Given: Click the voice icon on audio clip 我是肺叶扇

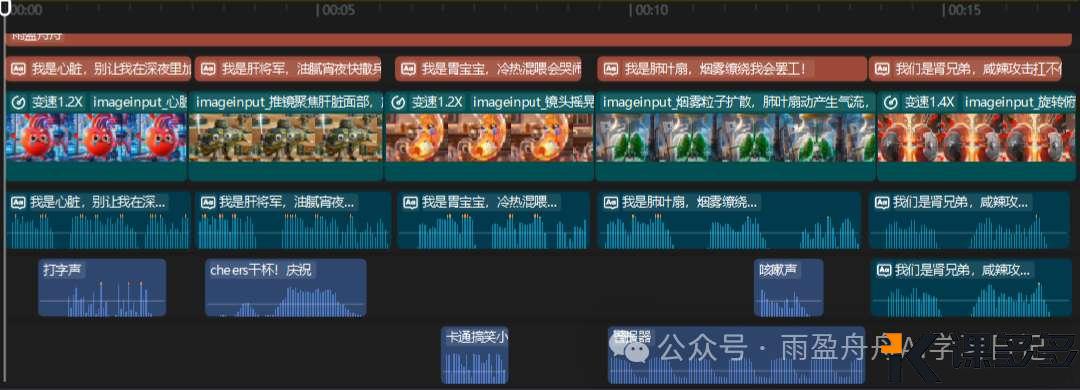Looking at the screenshot, I should [x=610, y=203].
